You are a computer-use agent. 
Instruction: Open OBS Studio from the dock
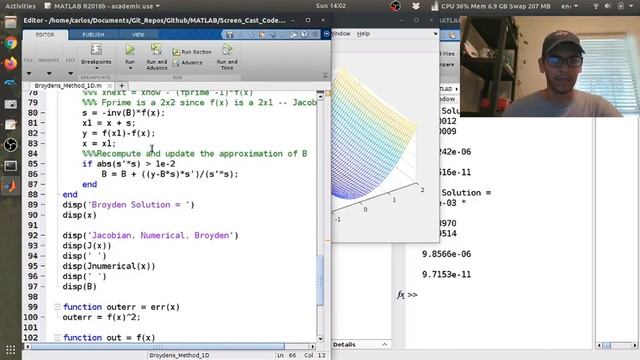pos(11,145)
